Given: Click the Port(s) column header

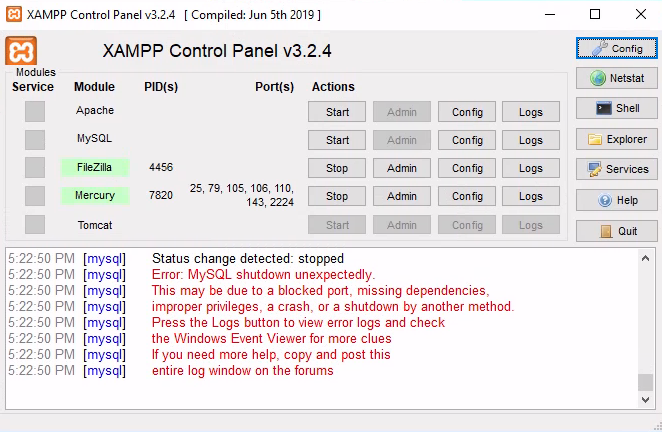Looking at the screenshot, I should pos(274,87).
